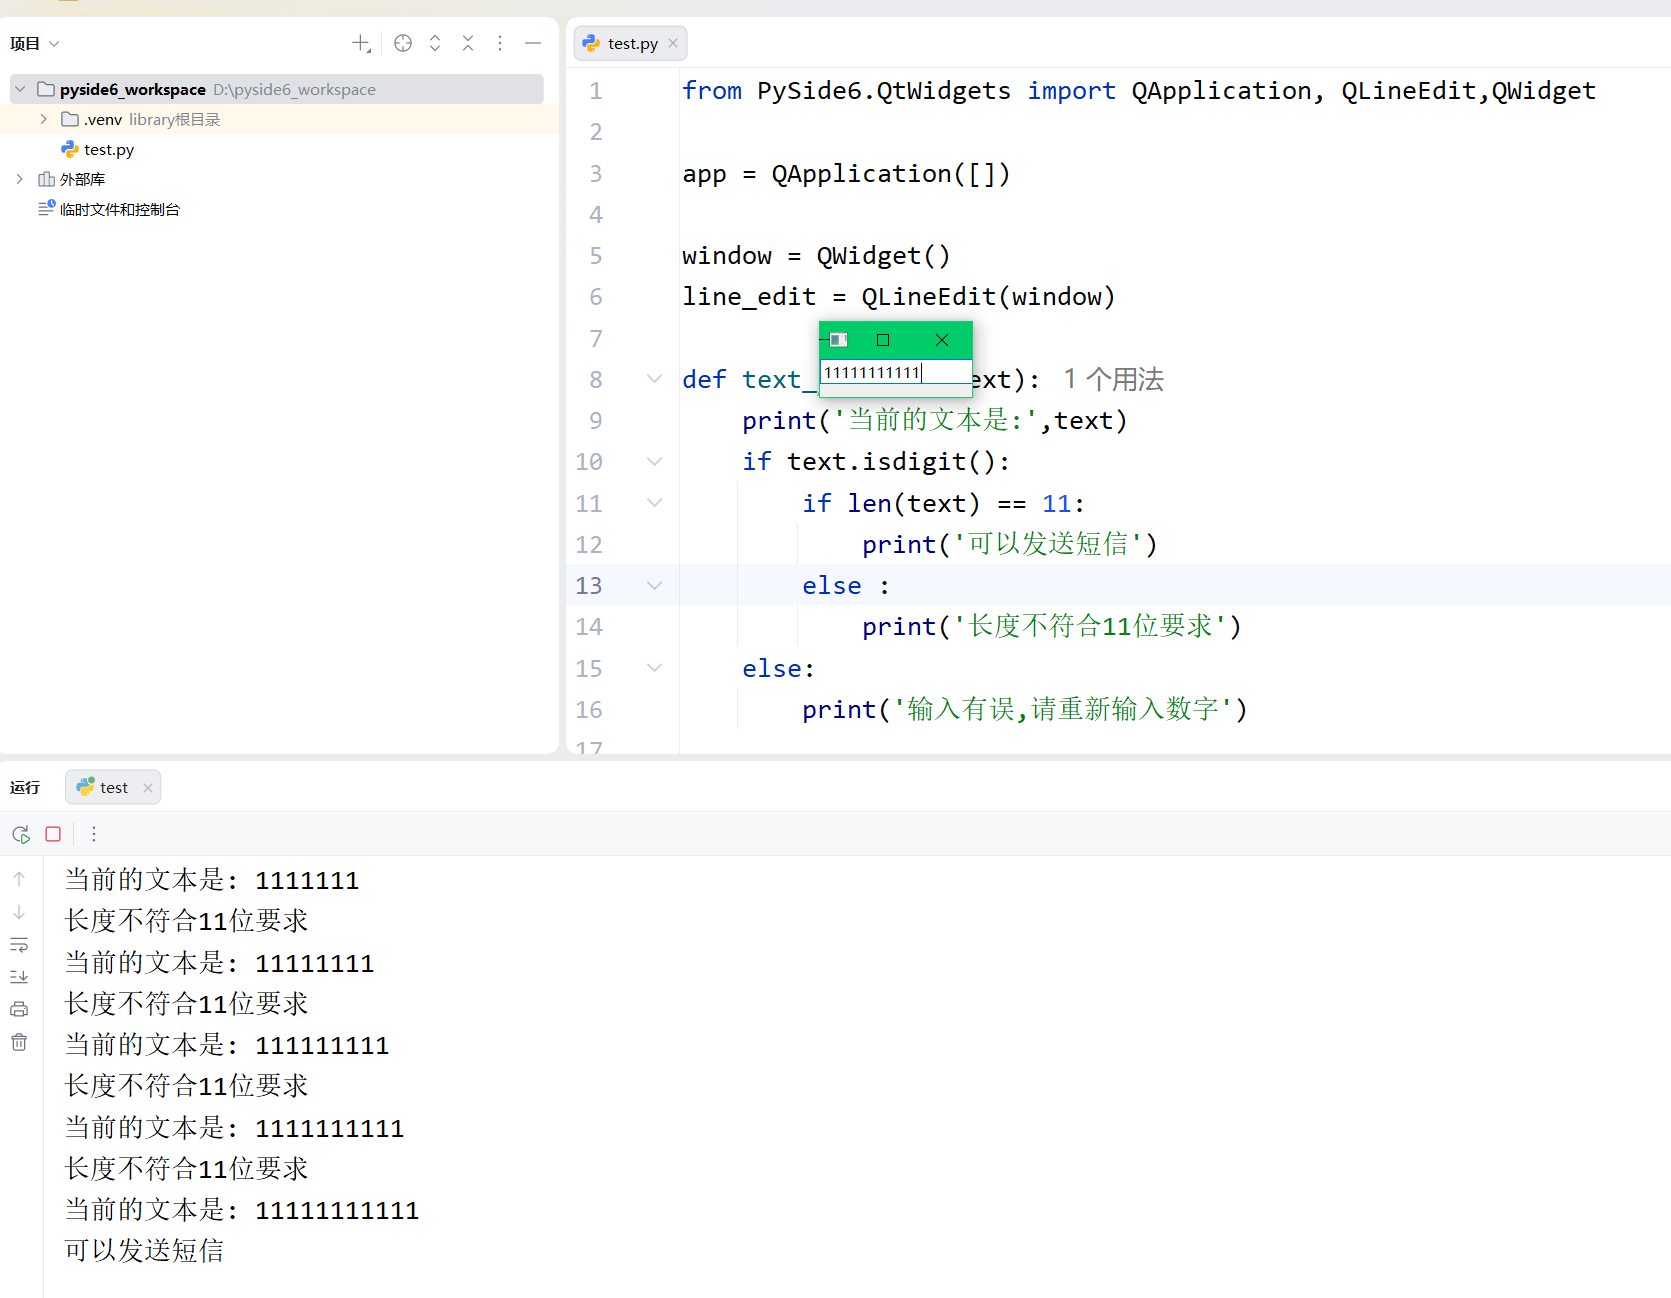Hide the project tool window
1671x1298 pixels.
click(x=532, y=43)
